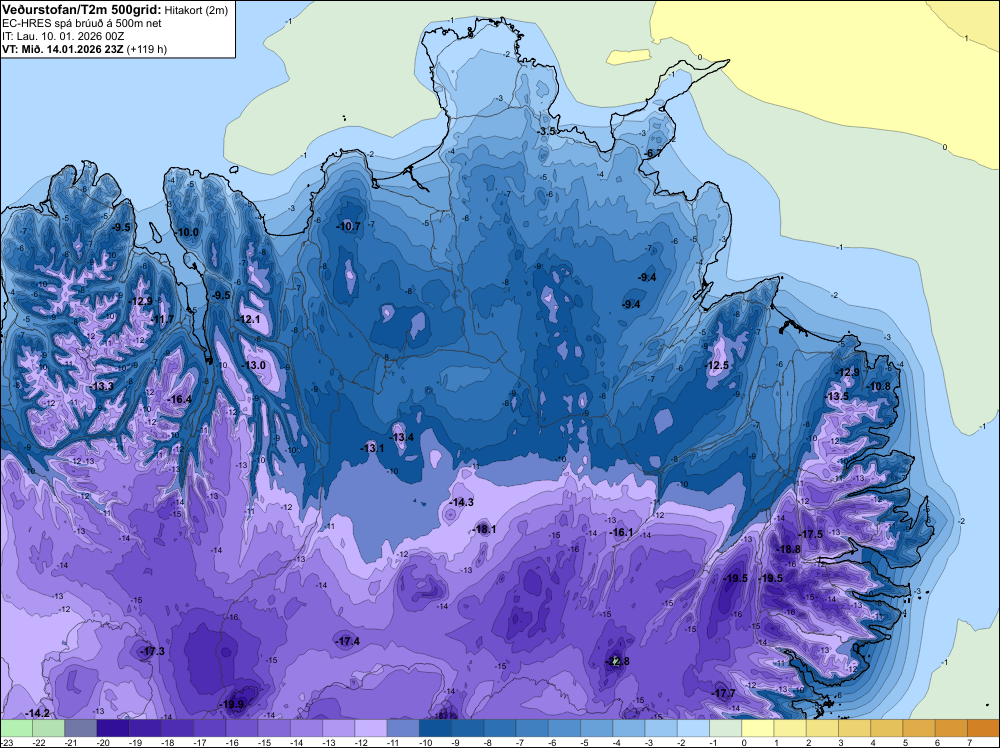Click the -21 gray-blue legend swatch
This screenshot has width=1000, height=748.
(80, 728)
